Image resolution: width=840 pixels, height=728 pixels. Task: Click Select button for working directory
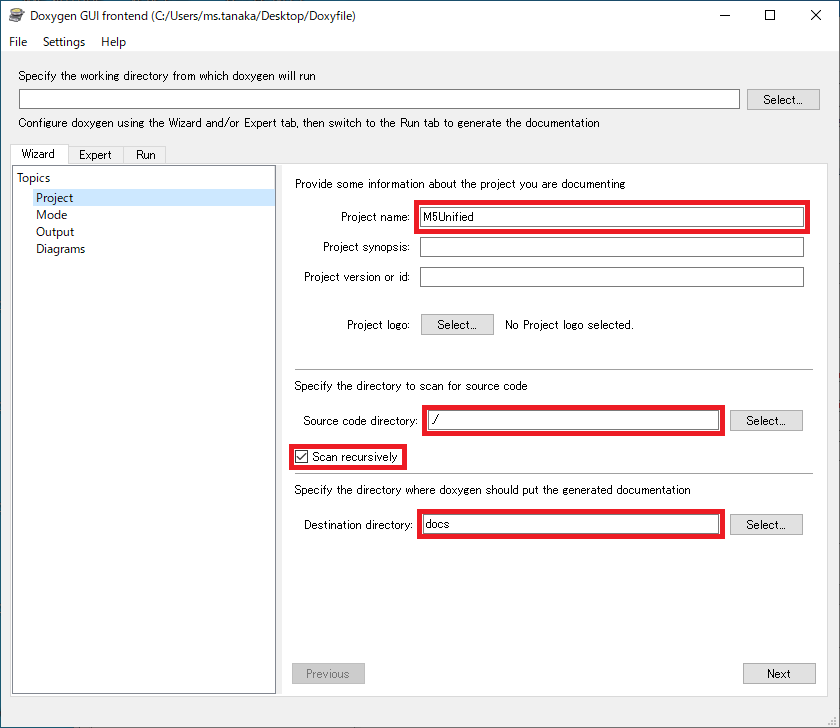click(783, 100)
